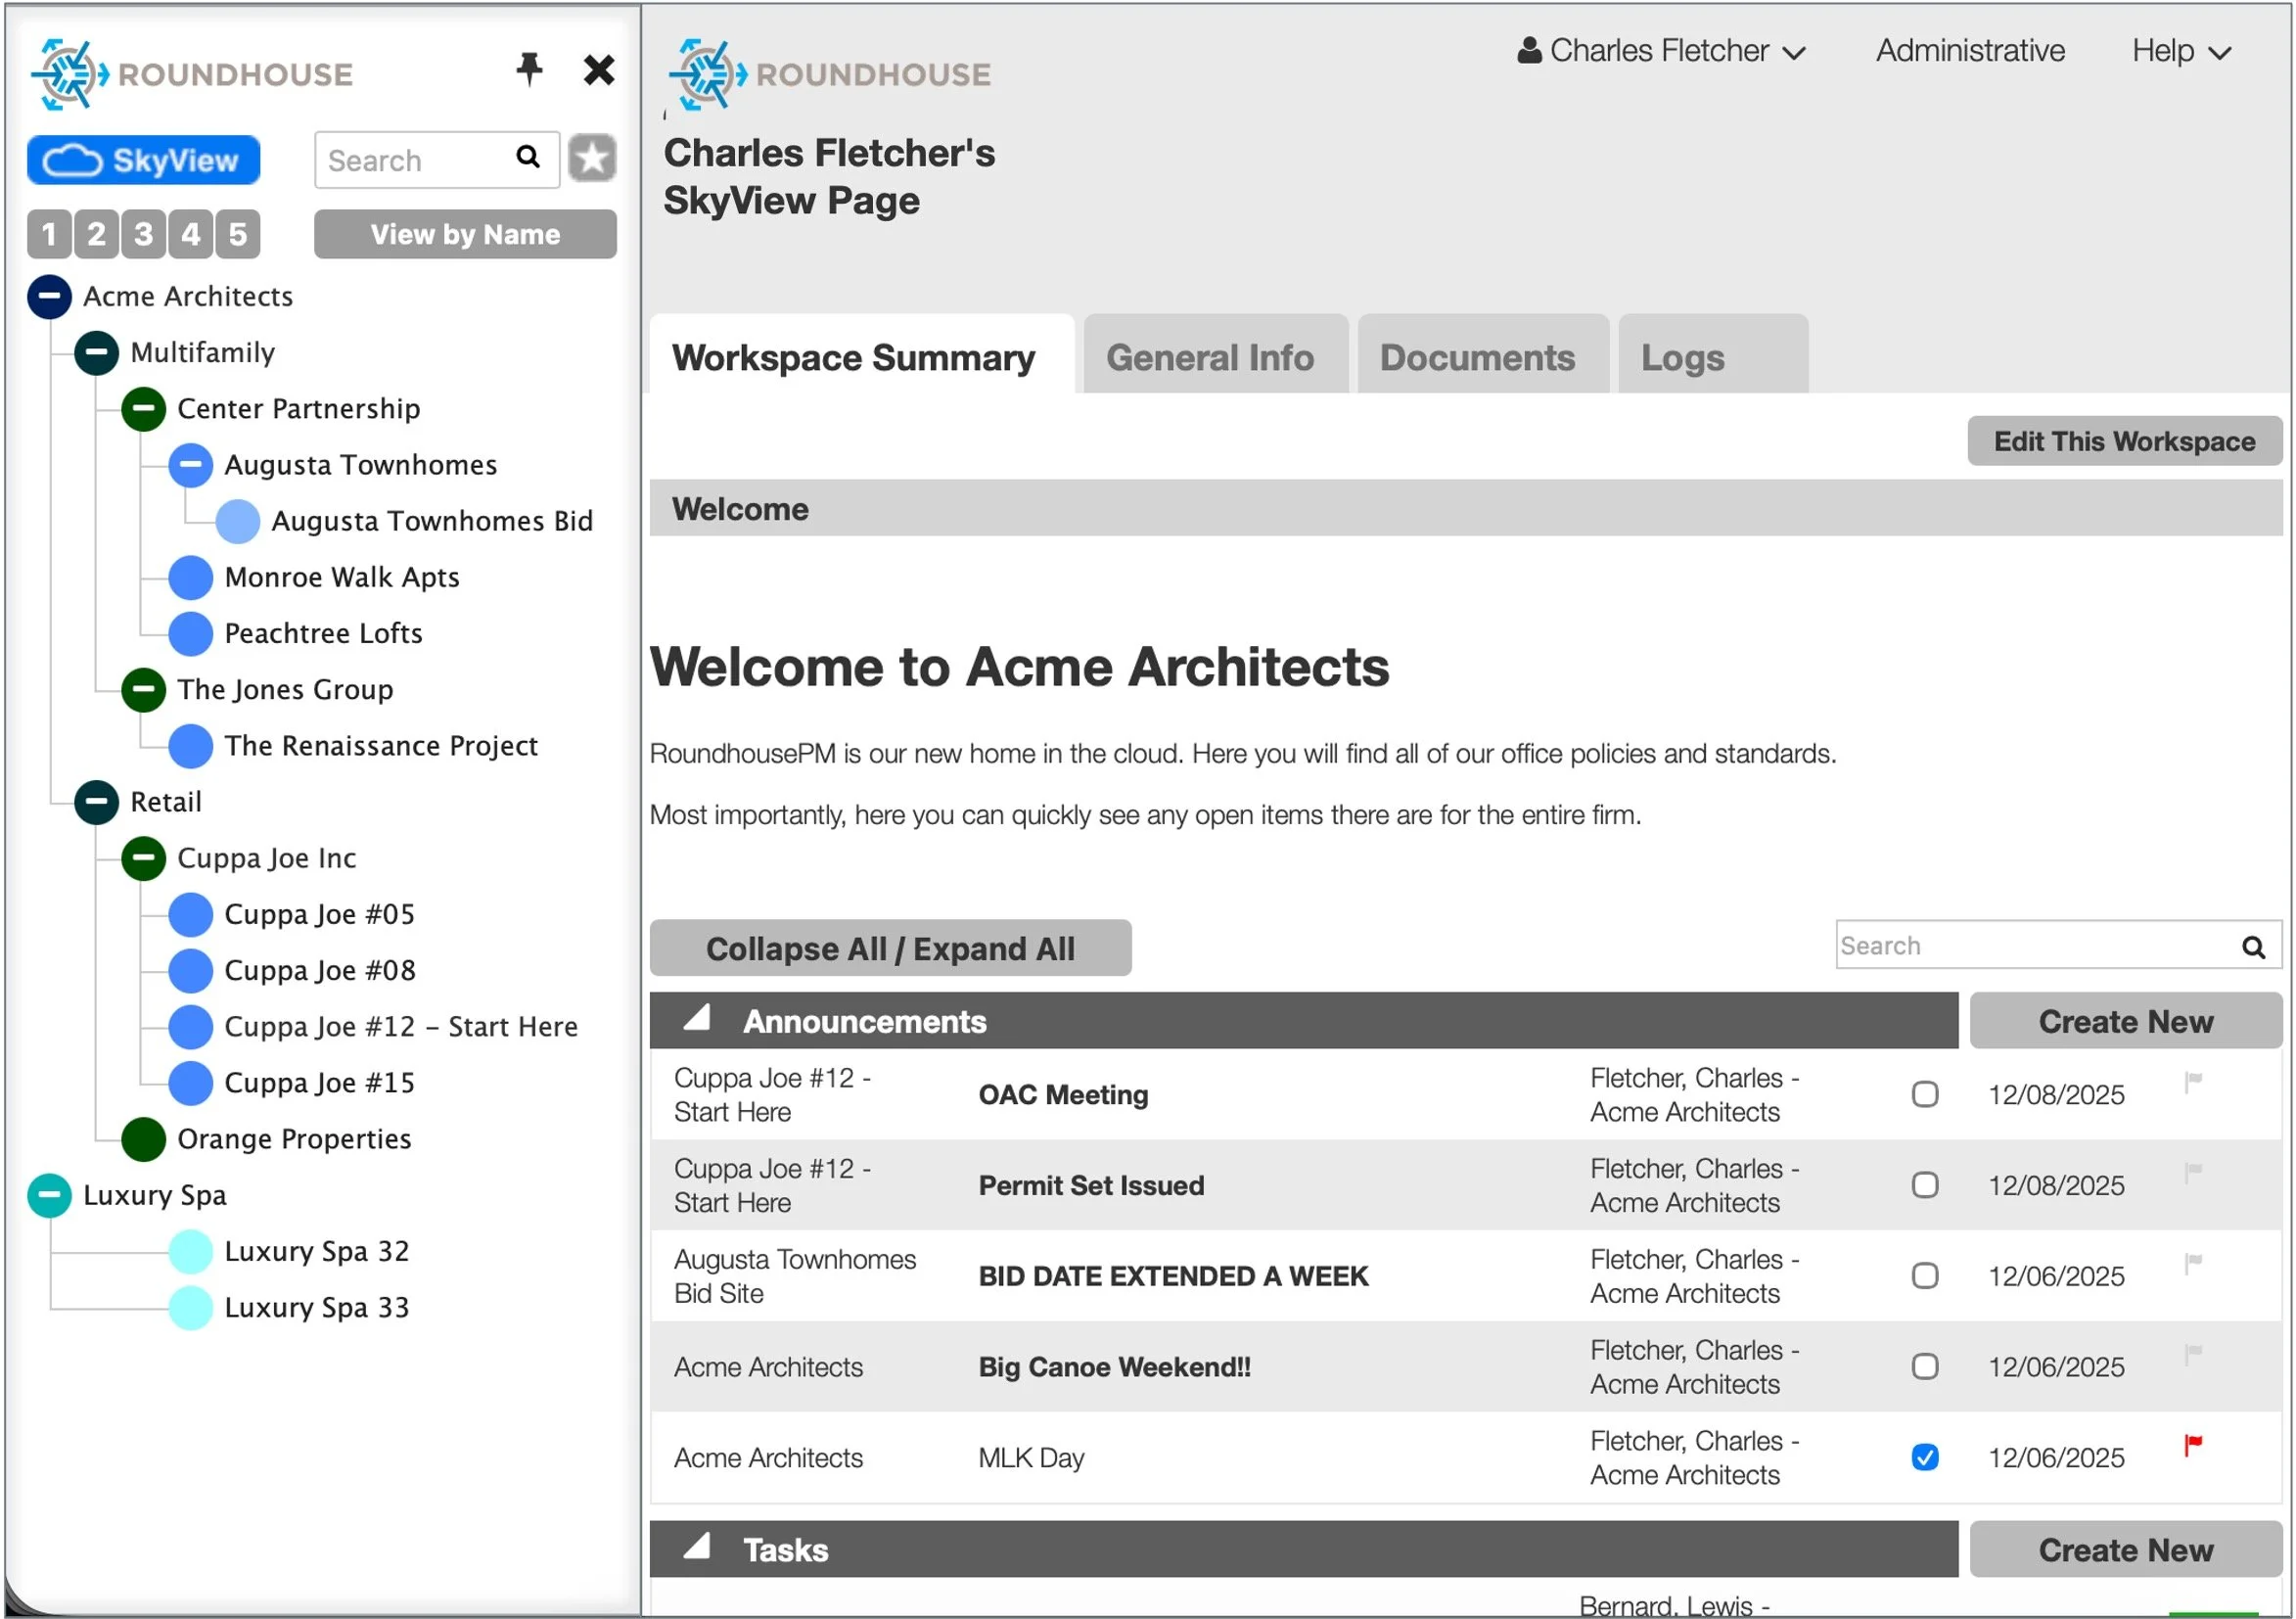Uncheck the MLK Day announcement checkbox
2296x1619 pixels.
pos(1924,1457)
